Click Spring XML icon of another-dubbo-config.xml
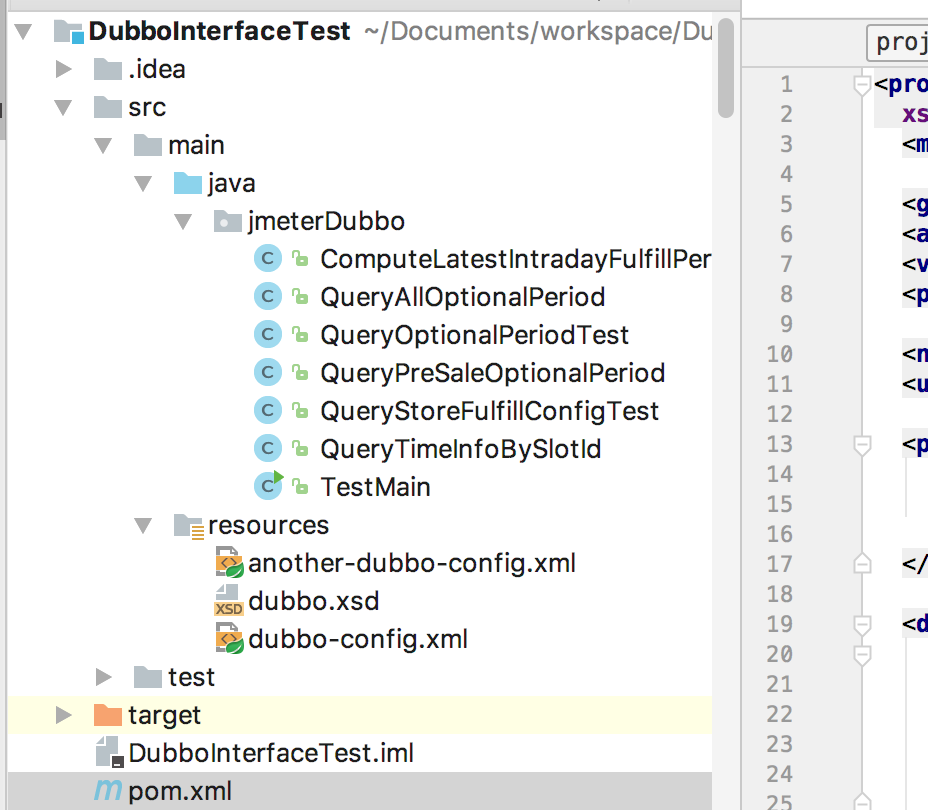The image size is (928, 810). pos(229,563)
